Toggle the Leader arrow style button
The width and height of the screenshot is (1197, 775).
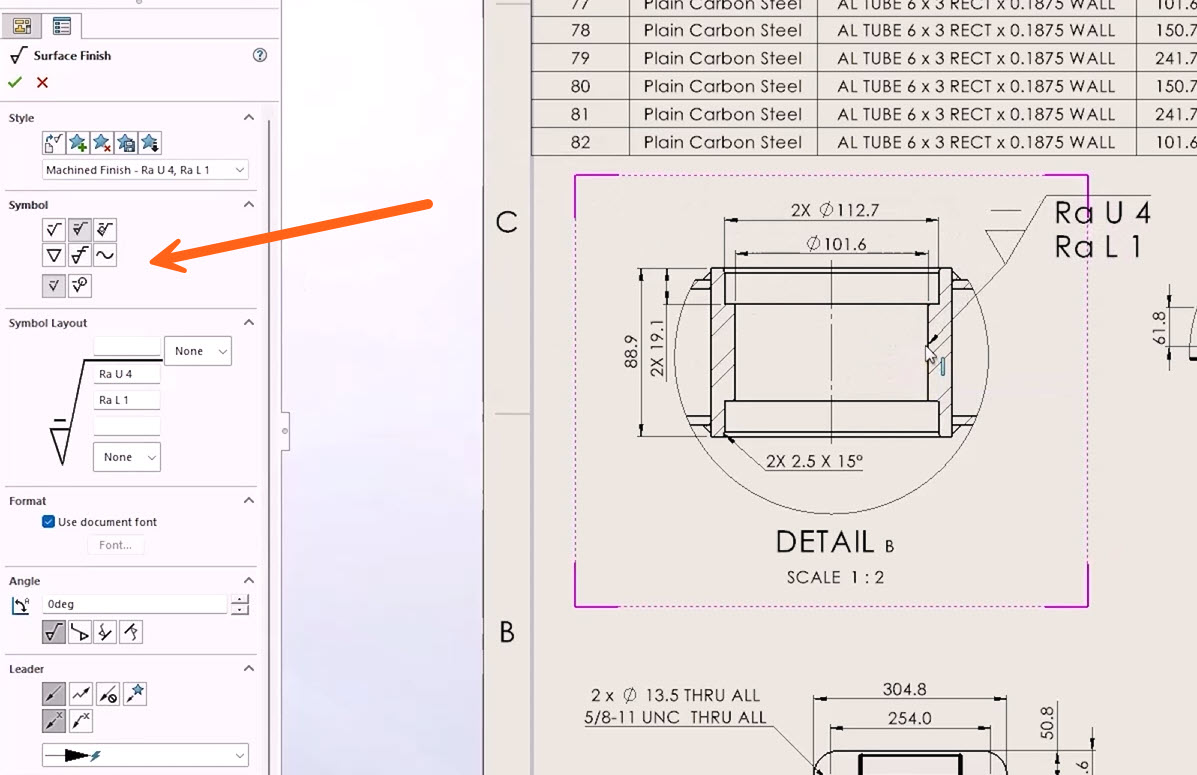pos(54,694)
